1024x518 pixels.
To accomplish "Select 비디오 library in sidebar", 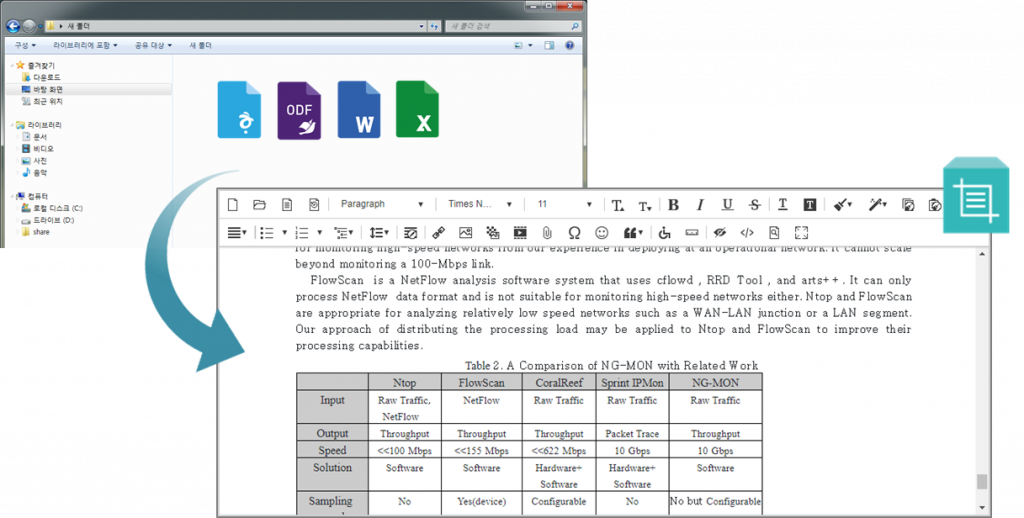I will pyautogui.click(x=43, y=149).
